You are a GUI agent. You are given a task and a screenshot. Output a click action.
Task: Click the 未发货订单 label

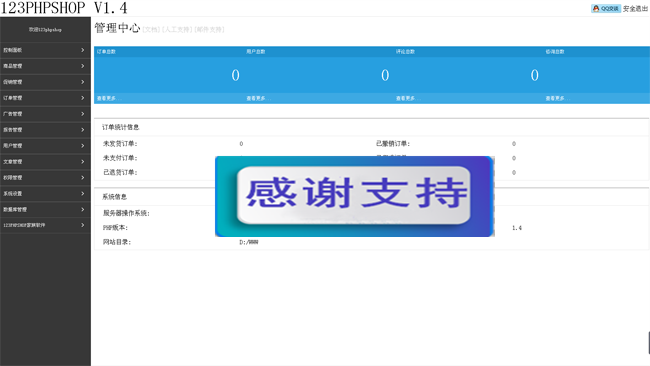pos(120,144)
